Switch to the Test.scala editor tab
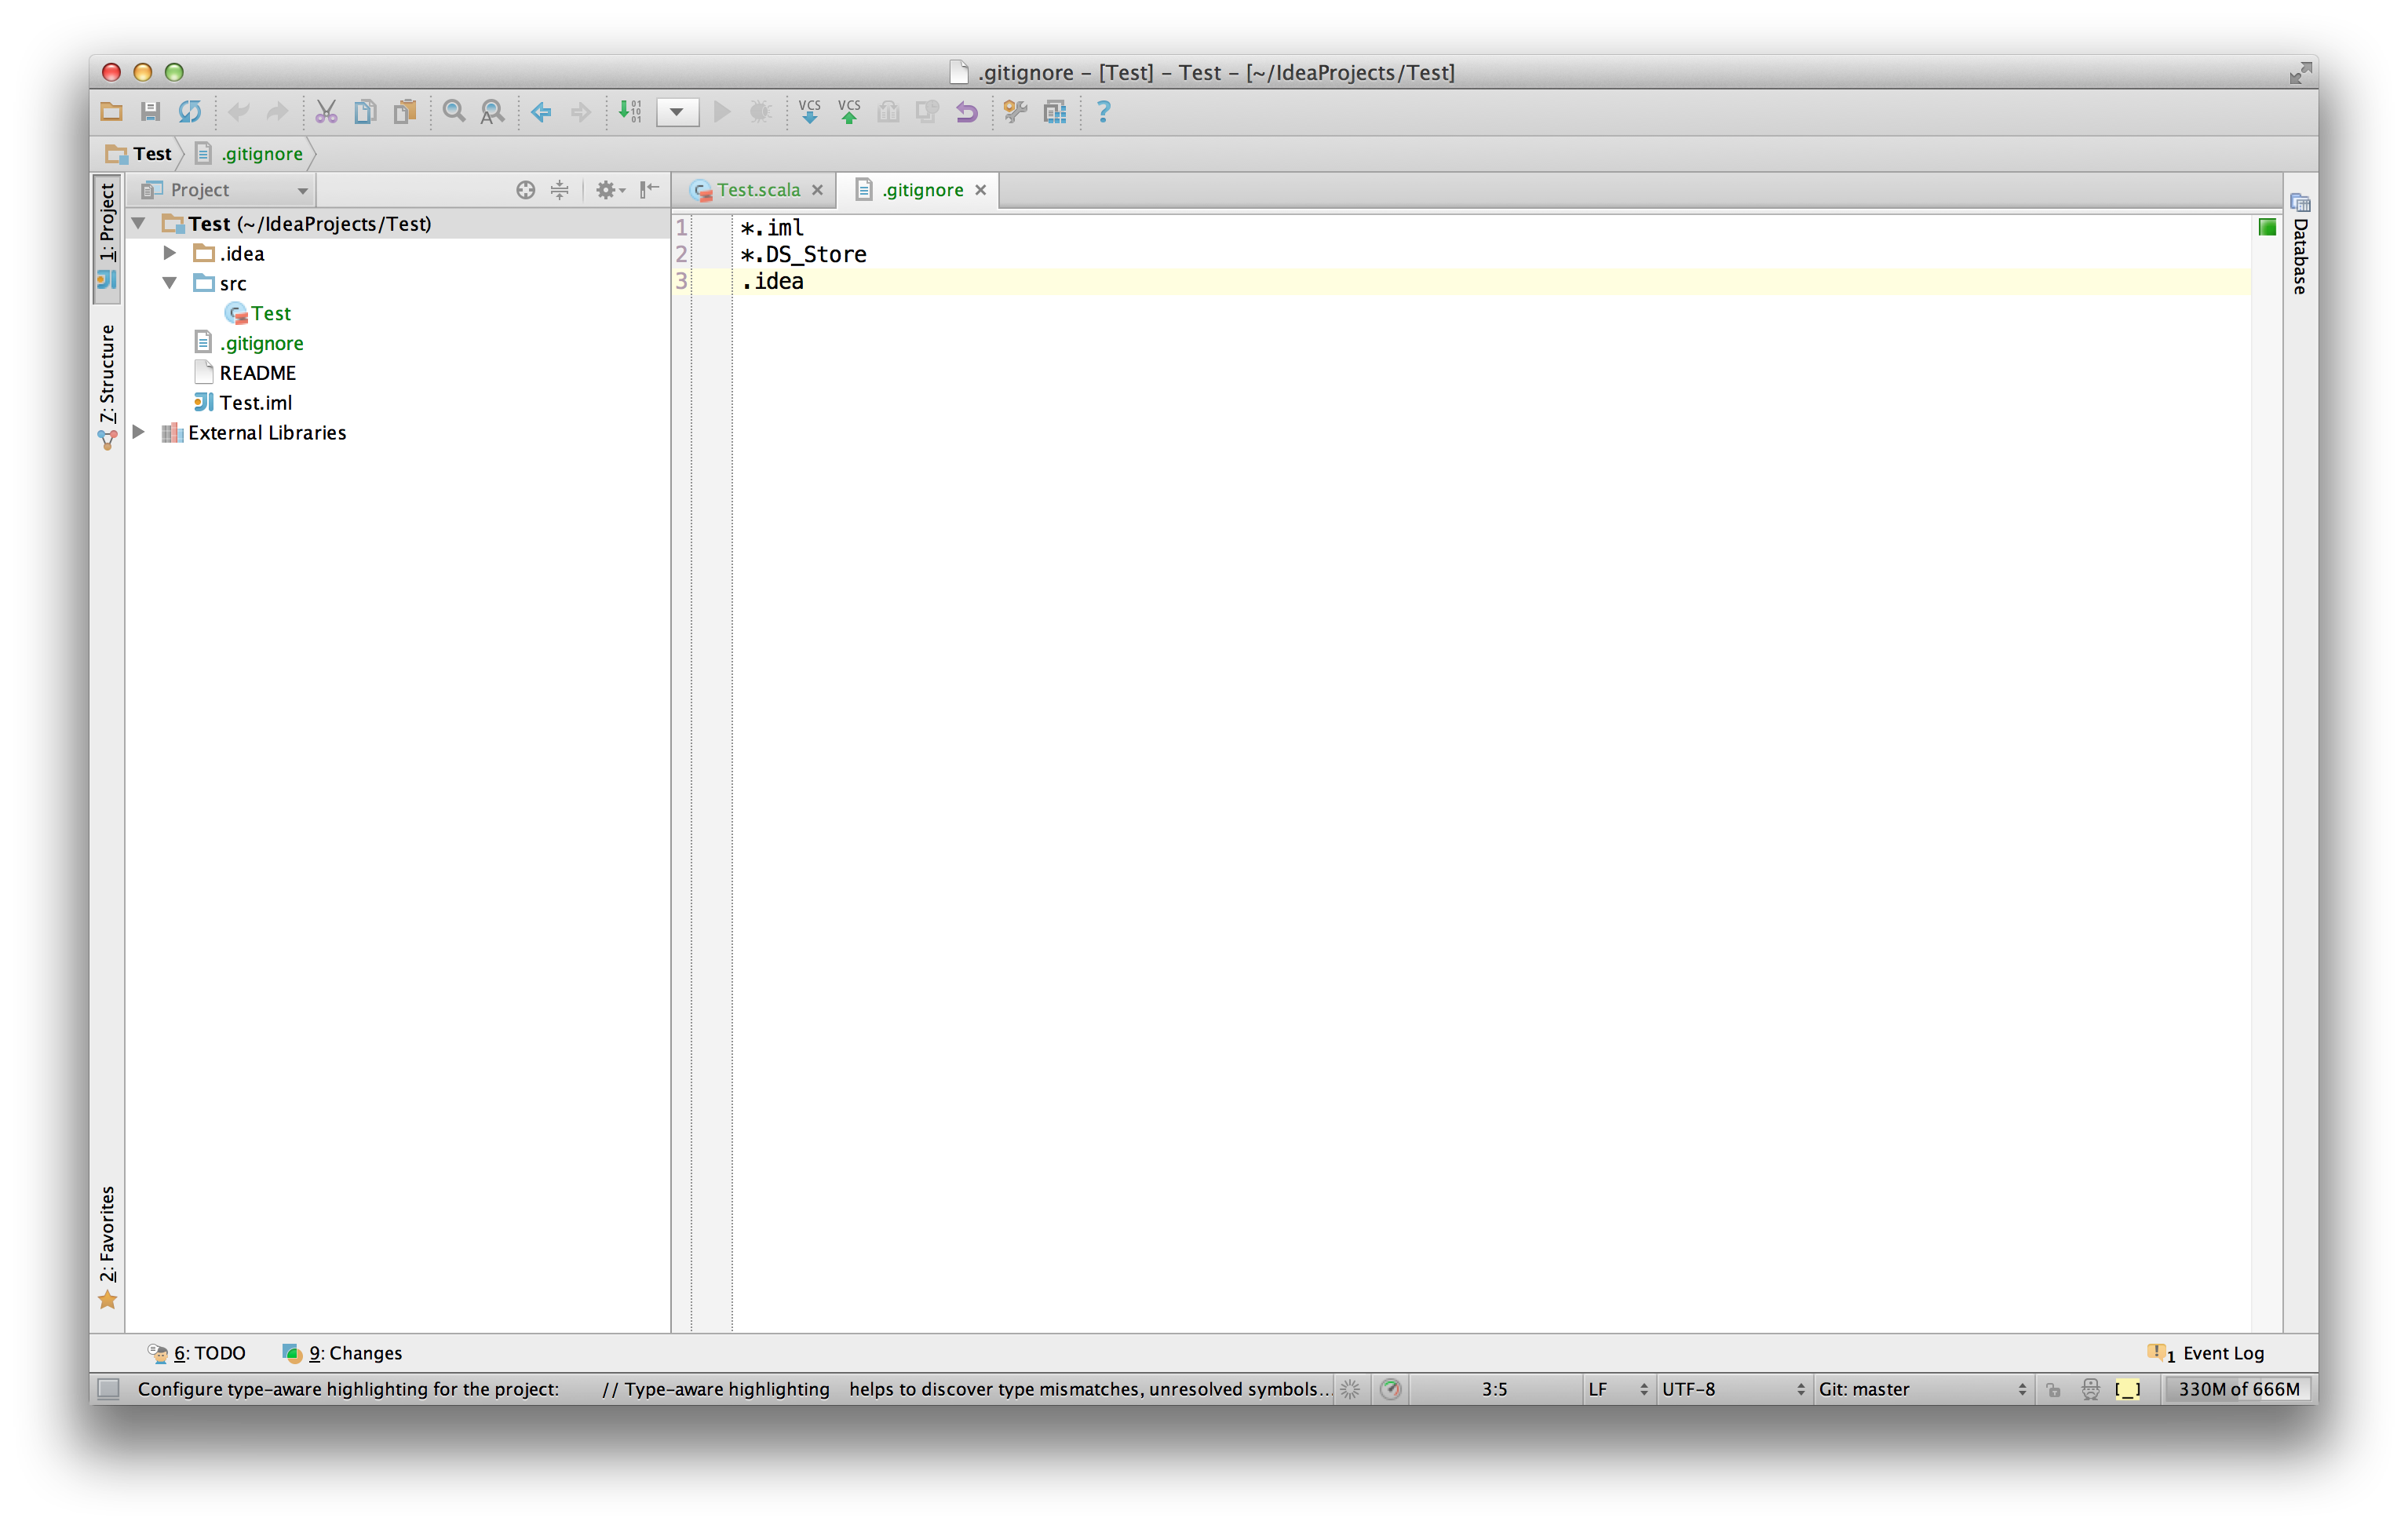This screenshot has width=2408, height=1529. coord(757,190)
